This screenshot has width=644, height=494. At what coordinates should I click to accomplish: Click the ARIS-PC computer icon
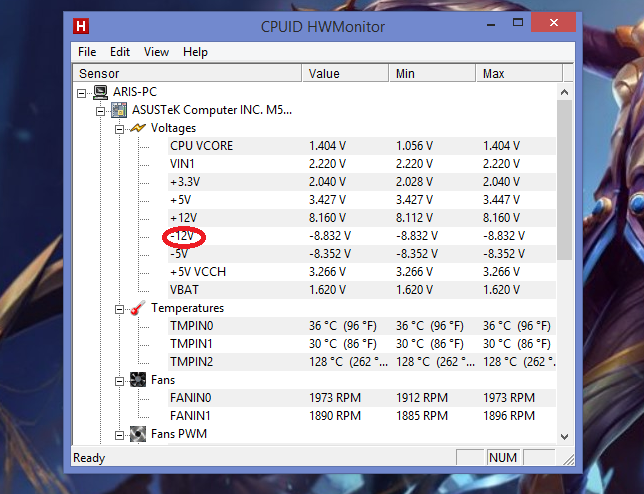100,92
